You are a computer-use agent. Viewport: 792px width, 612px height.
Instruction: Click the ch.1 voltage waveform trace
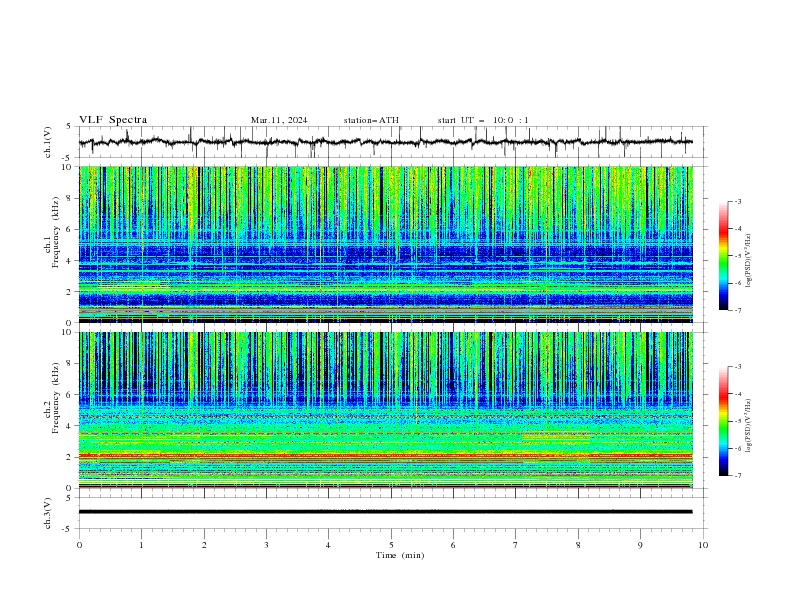(x=385, y=142)
